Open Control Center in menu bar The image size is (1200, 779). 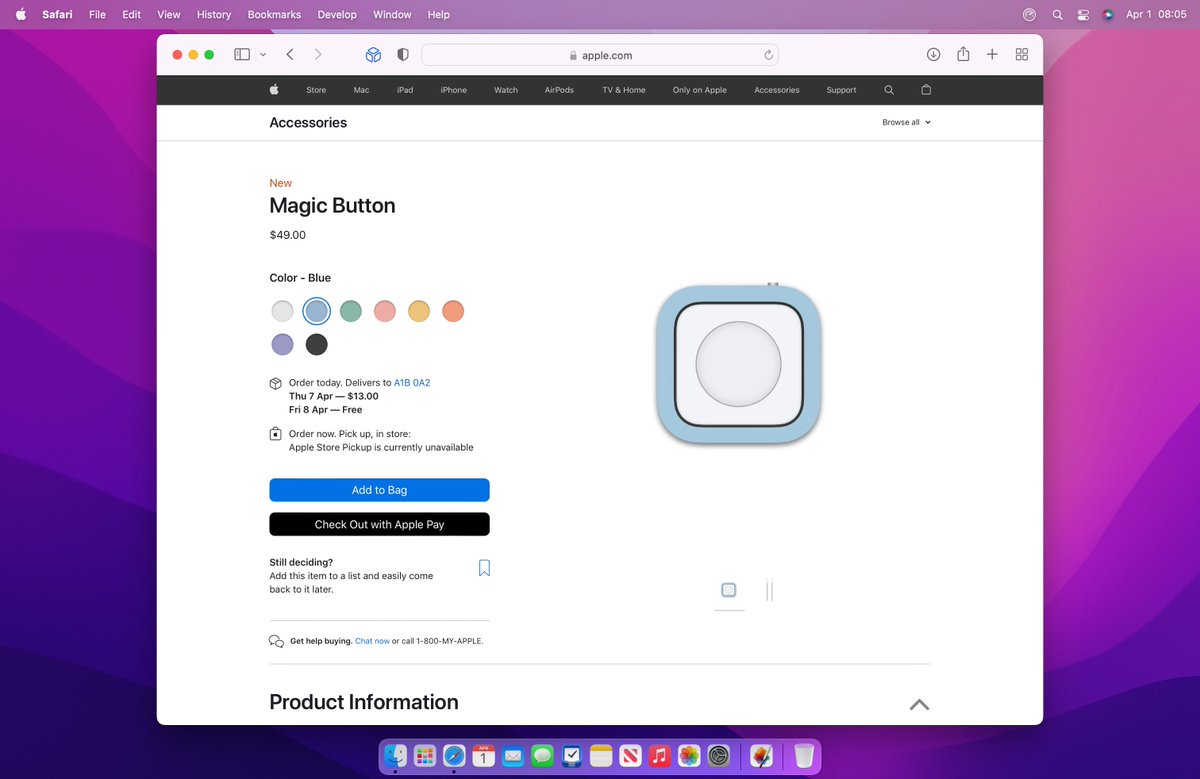point(1083,15)
